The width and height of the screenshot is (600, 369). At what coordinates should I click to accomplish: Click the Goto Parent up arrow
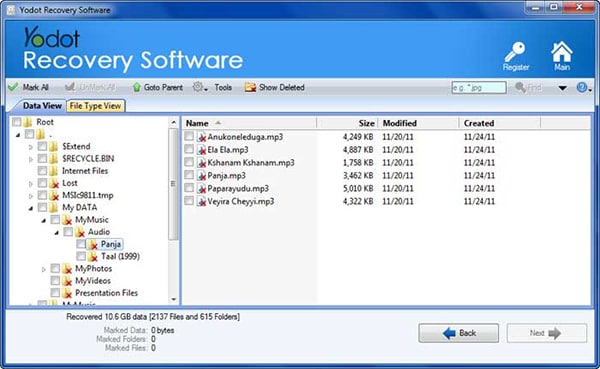pyautogui.click(x=136, y=87)
